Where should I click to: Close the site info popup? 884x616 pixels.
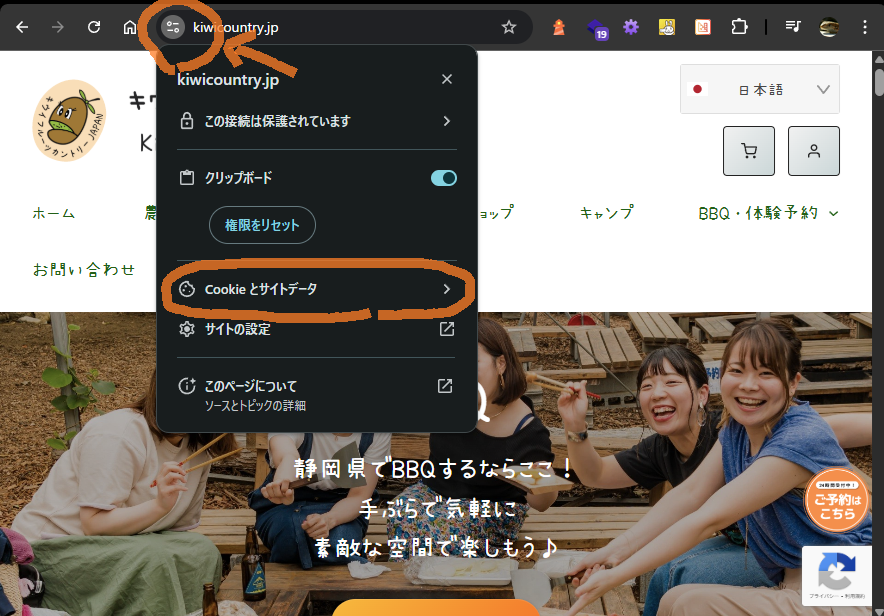click(447, 79)
